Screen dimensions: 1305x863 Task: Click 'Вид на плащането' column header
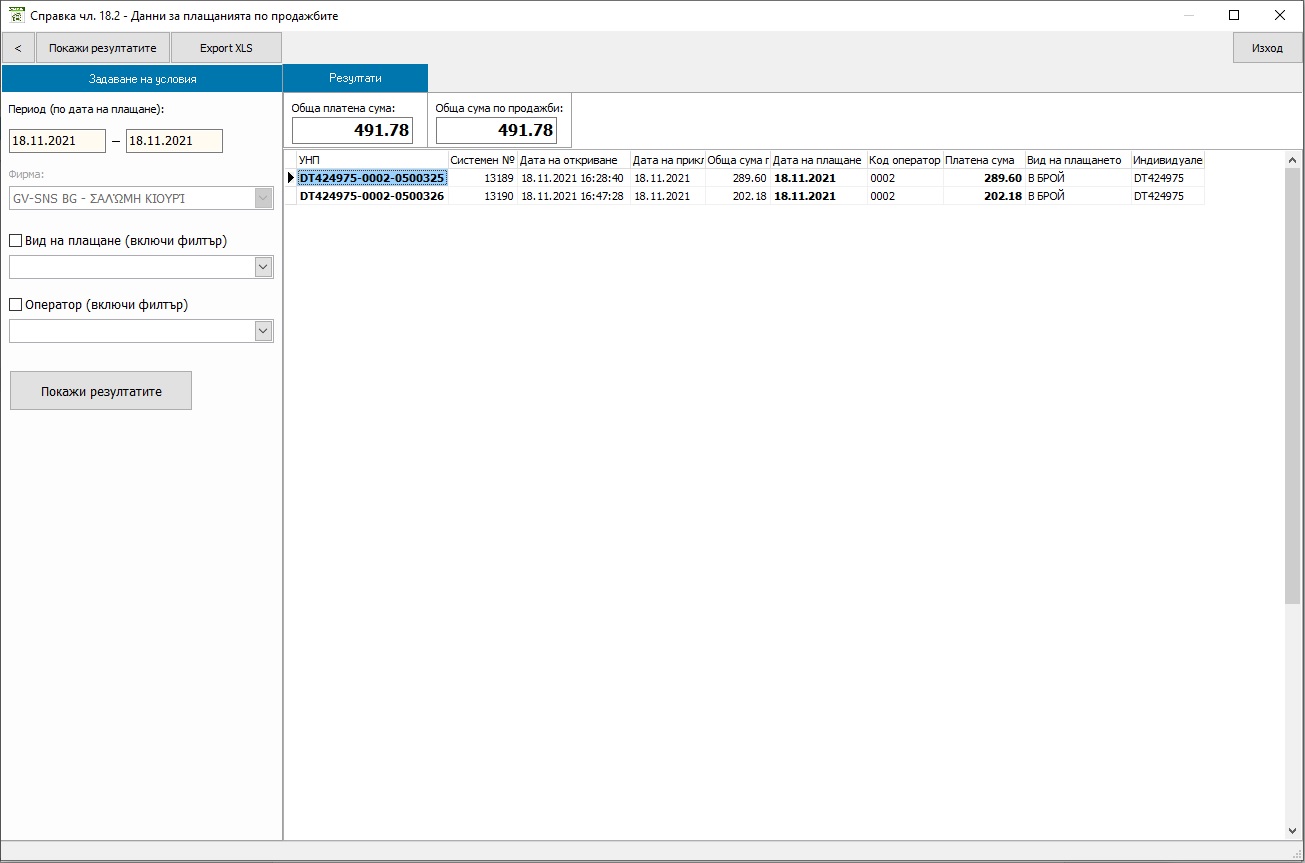click(1078, 160)
